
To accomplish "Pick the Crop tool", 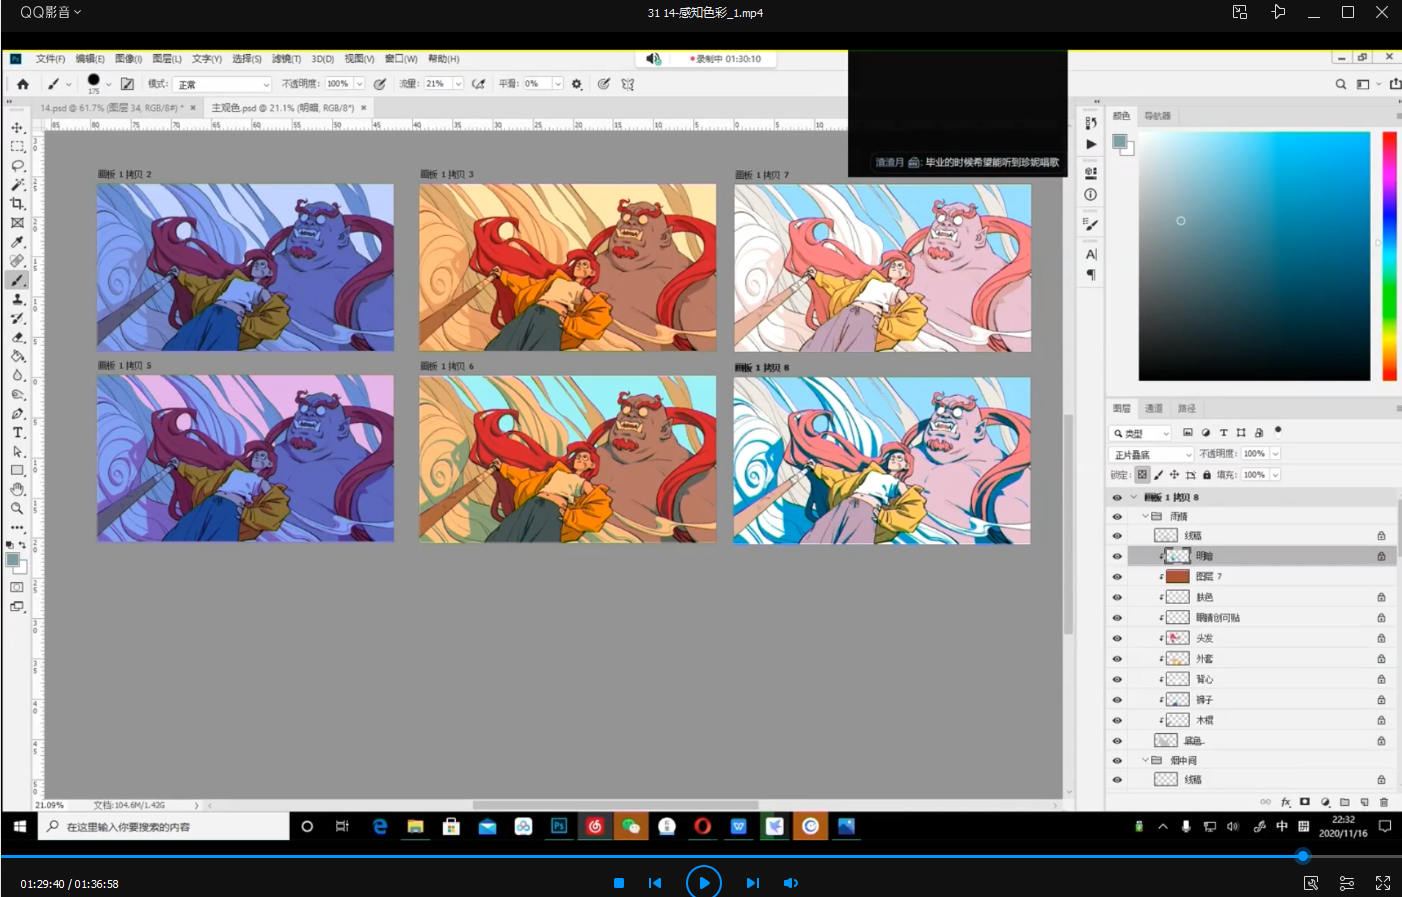I will click(x=17, y=204).
